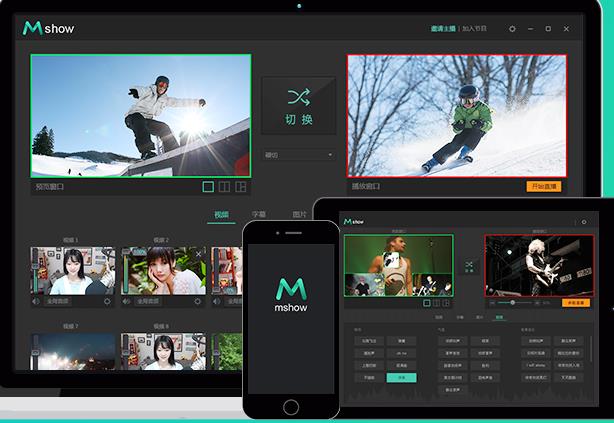Click the 视频 1 source thumbnail
This screenshot has height=423, width=614.
(x=72, y=270)
